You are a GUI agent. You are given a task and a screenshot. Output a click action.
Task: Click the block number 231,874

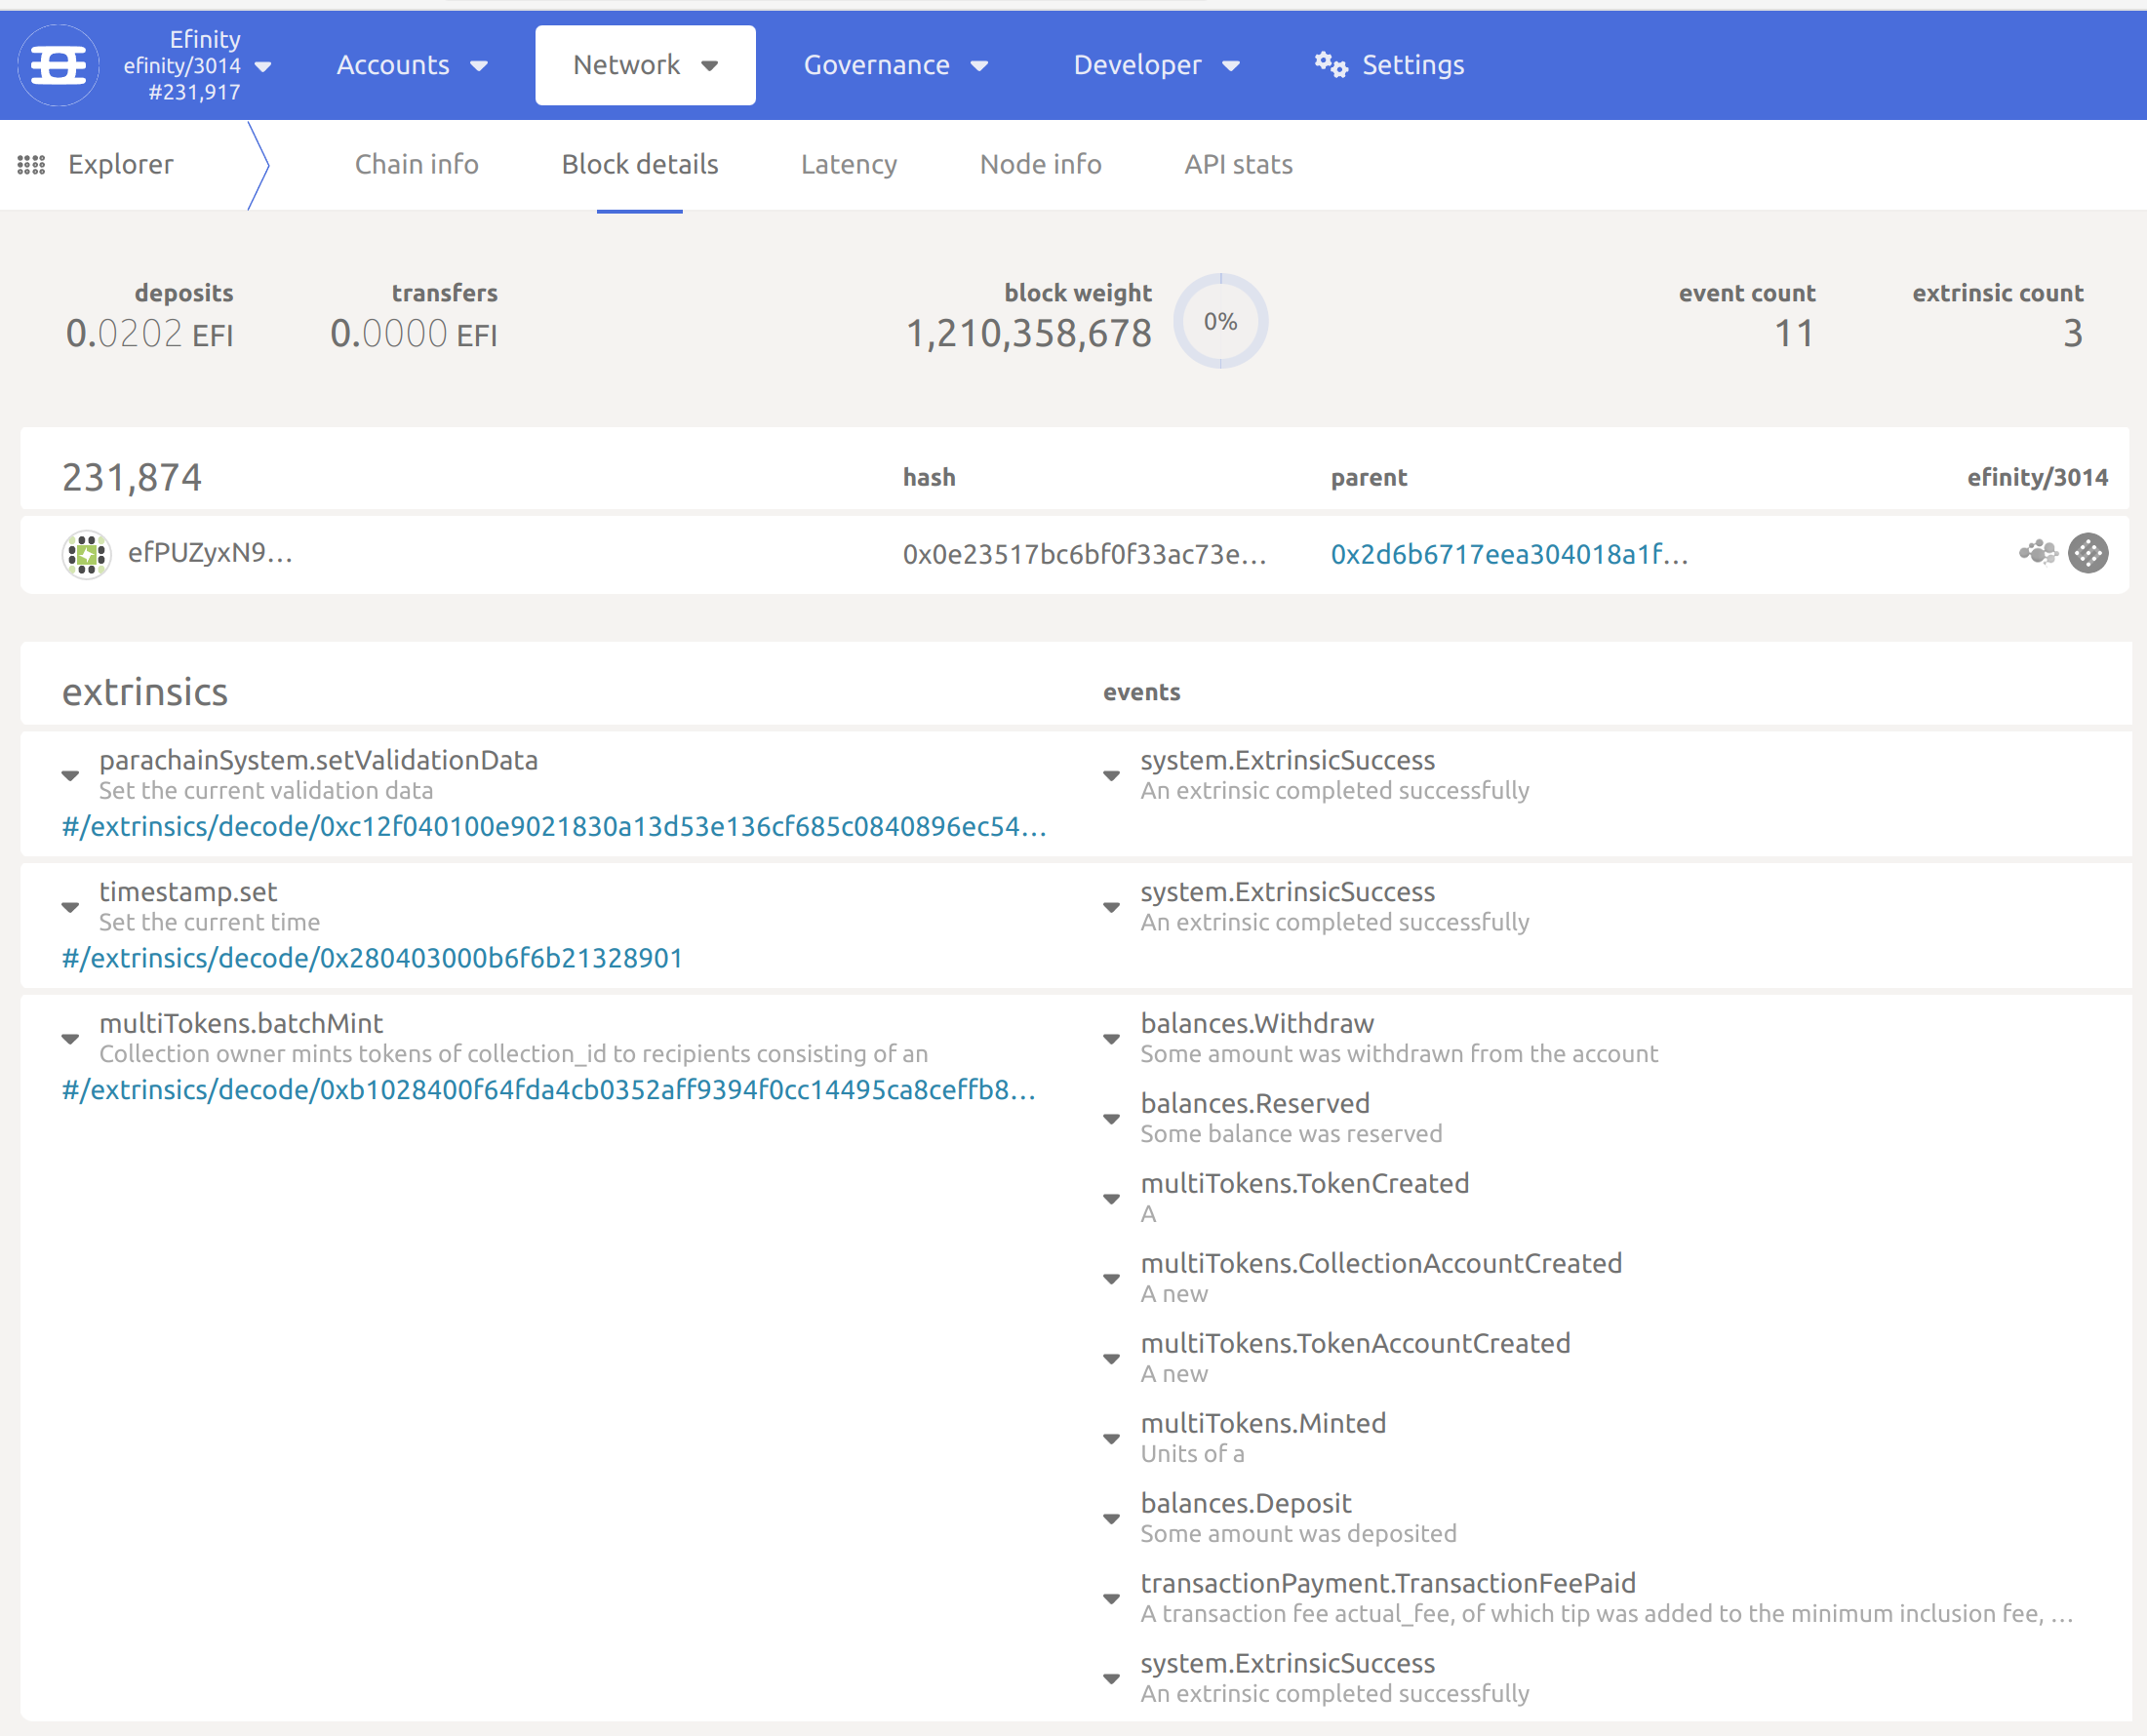(132, 478)
